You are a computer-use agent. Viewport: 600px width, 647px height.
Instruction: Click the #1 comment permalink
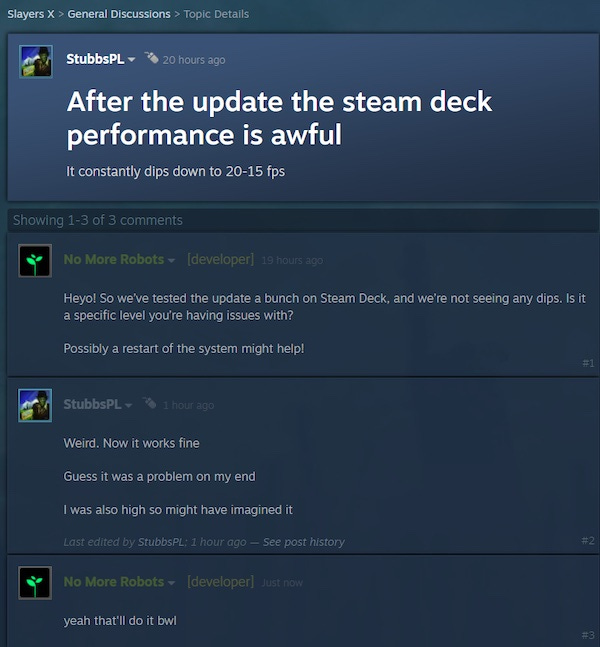(x=588, y=363)
